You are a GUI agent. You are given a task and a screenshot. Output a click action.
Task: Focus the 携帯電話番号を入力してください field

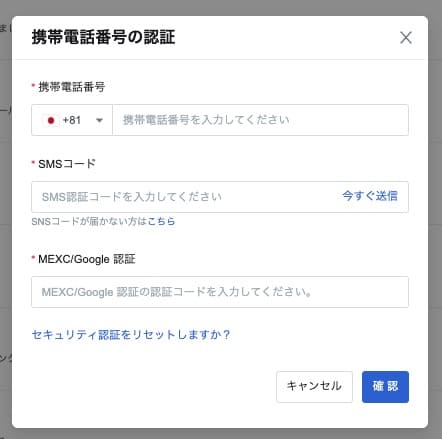[260, 120]
